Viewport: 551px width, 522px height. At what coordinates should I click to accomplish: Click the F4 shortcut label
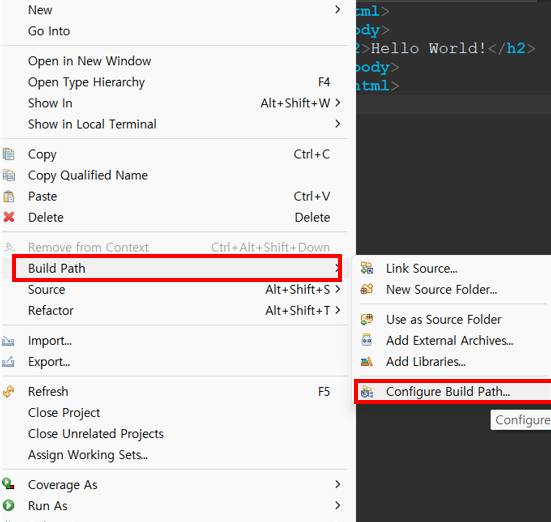pyautogui.click(x=324, y=82)
